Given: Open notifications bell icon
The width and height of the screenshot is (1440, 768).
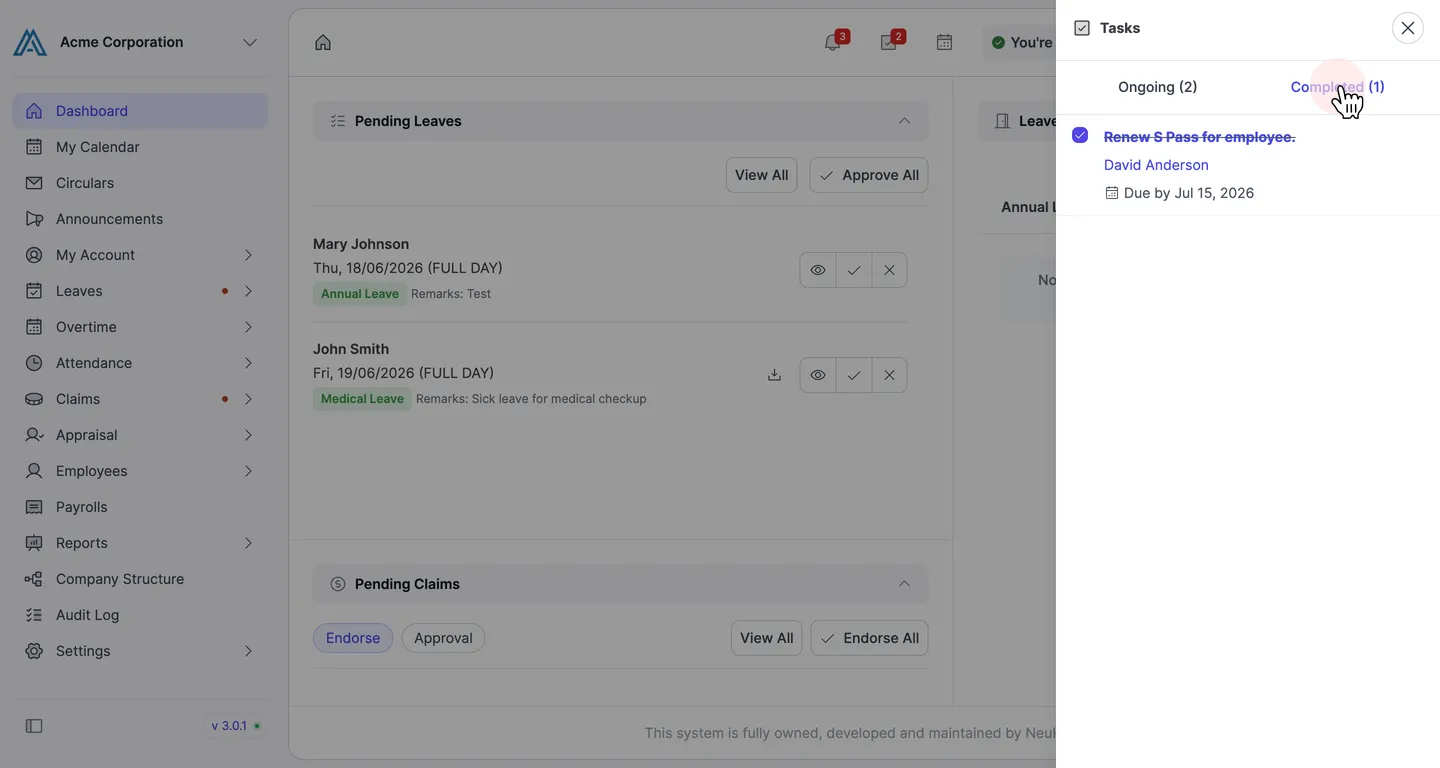Looking at the screenshot, I should point(832,42).
